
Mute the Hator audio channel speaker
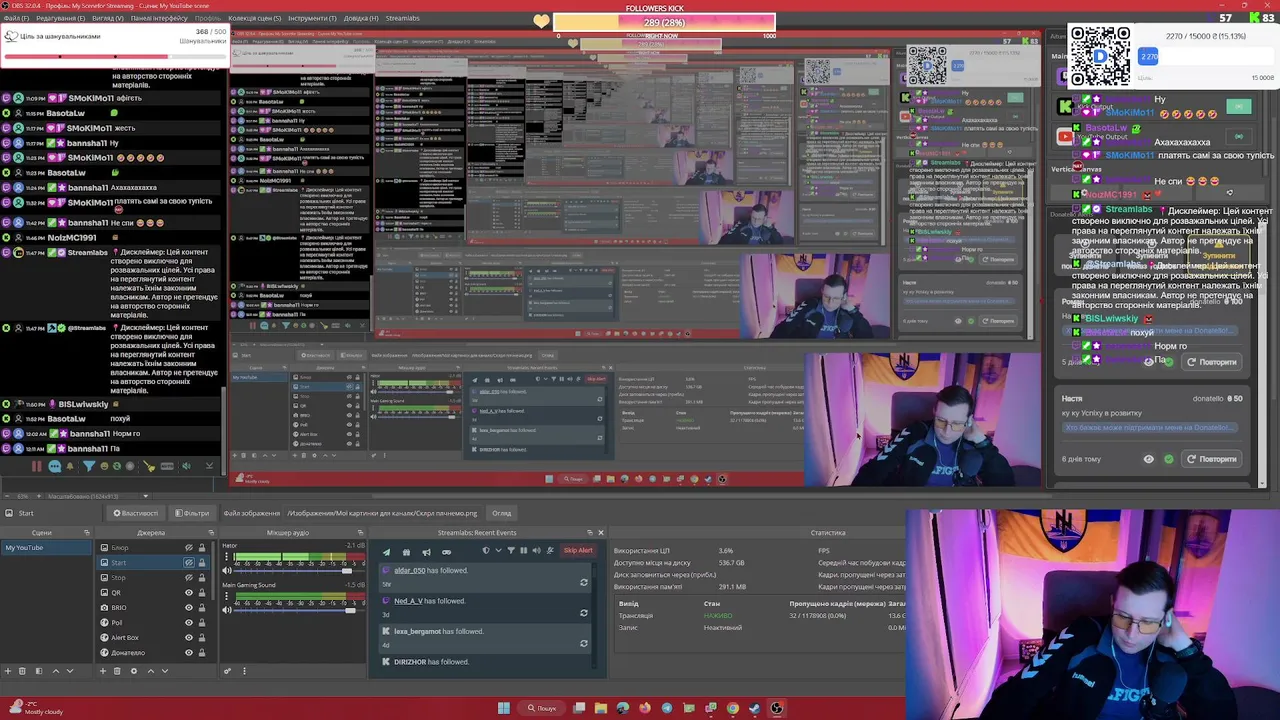(x=226, y=571)
